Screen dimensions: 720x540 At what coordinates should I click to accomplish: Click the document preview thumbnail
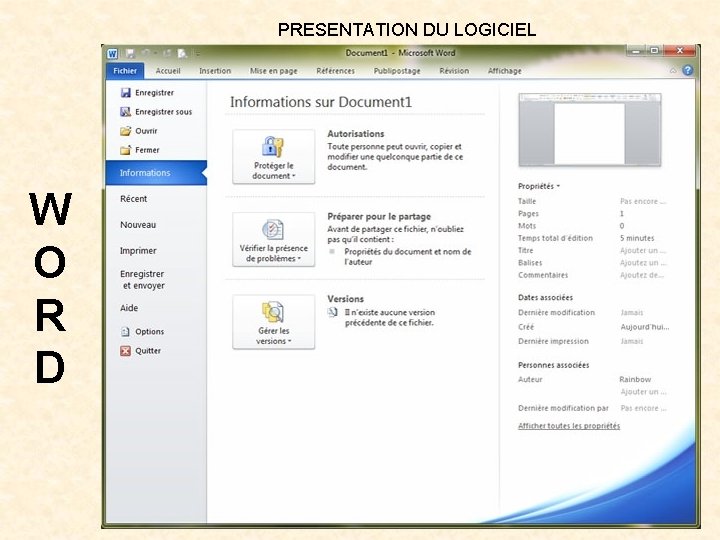pos(590,129)
